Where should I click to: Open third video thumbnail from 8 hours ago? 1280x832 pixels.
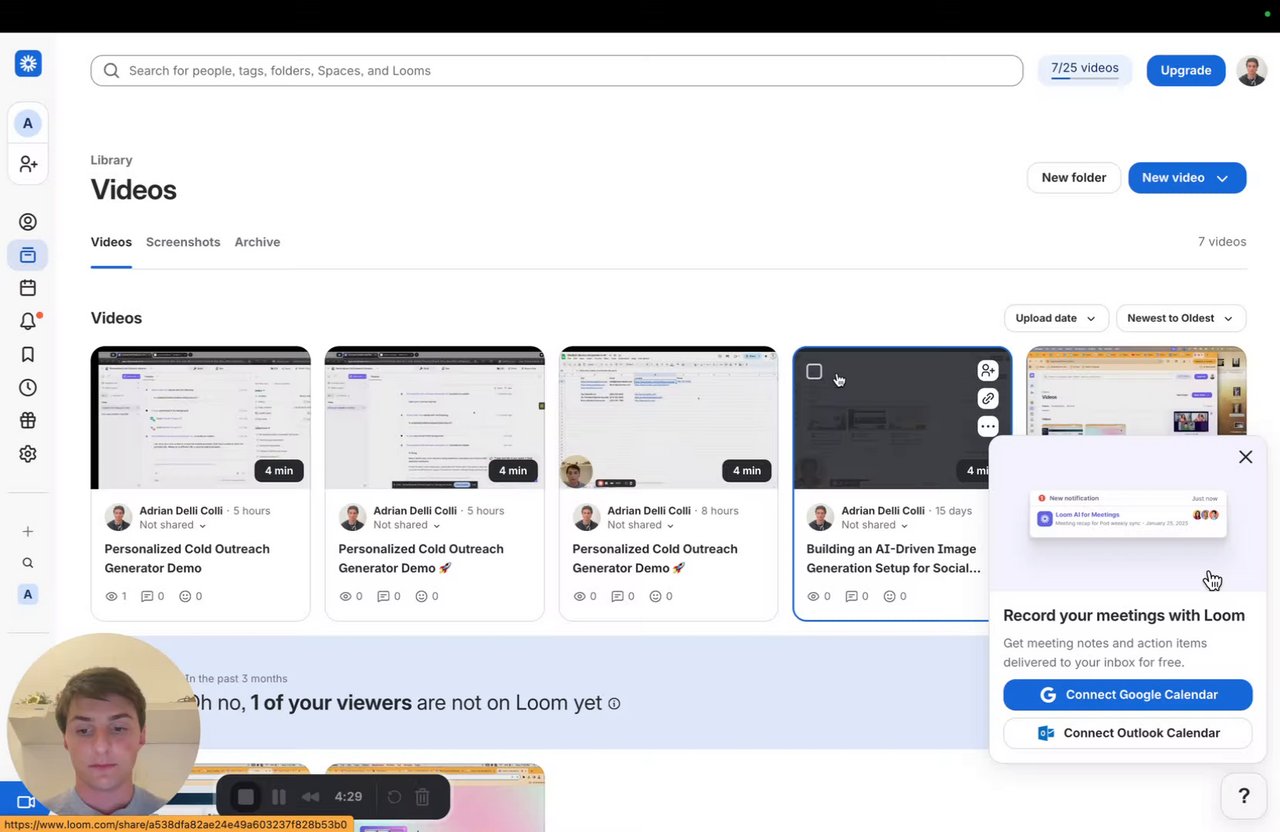pyautogui.click(x=668, y=418)
